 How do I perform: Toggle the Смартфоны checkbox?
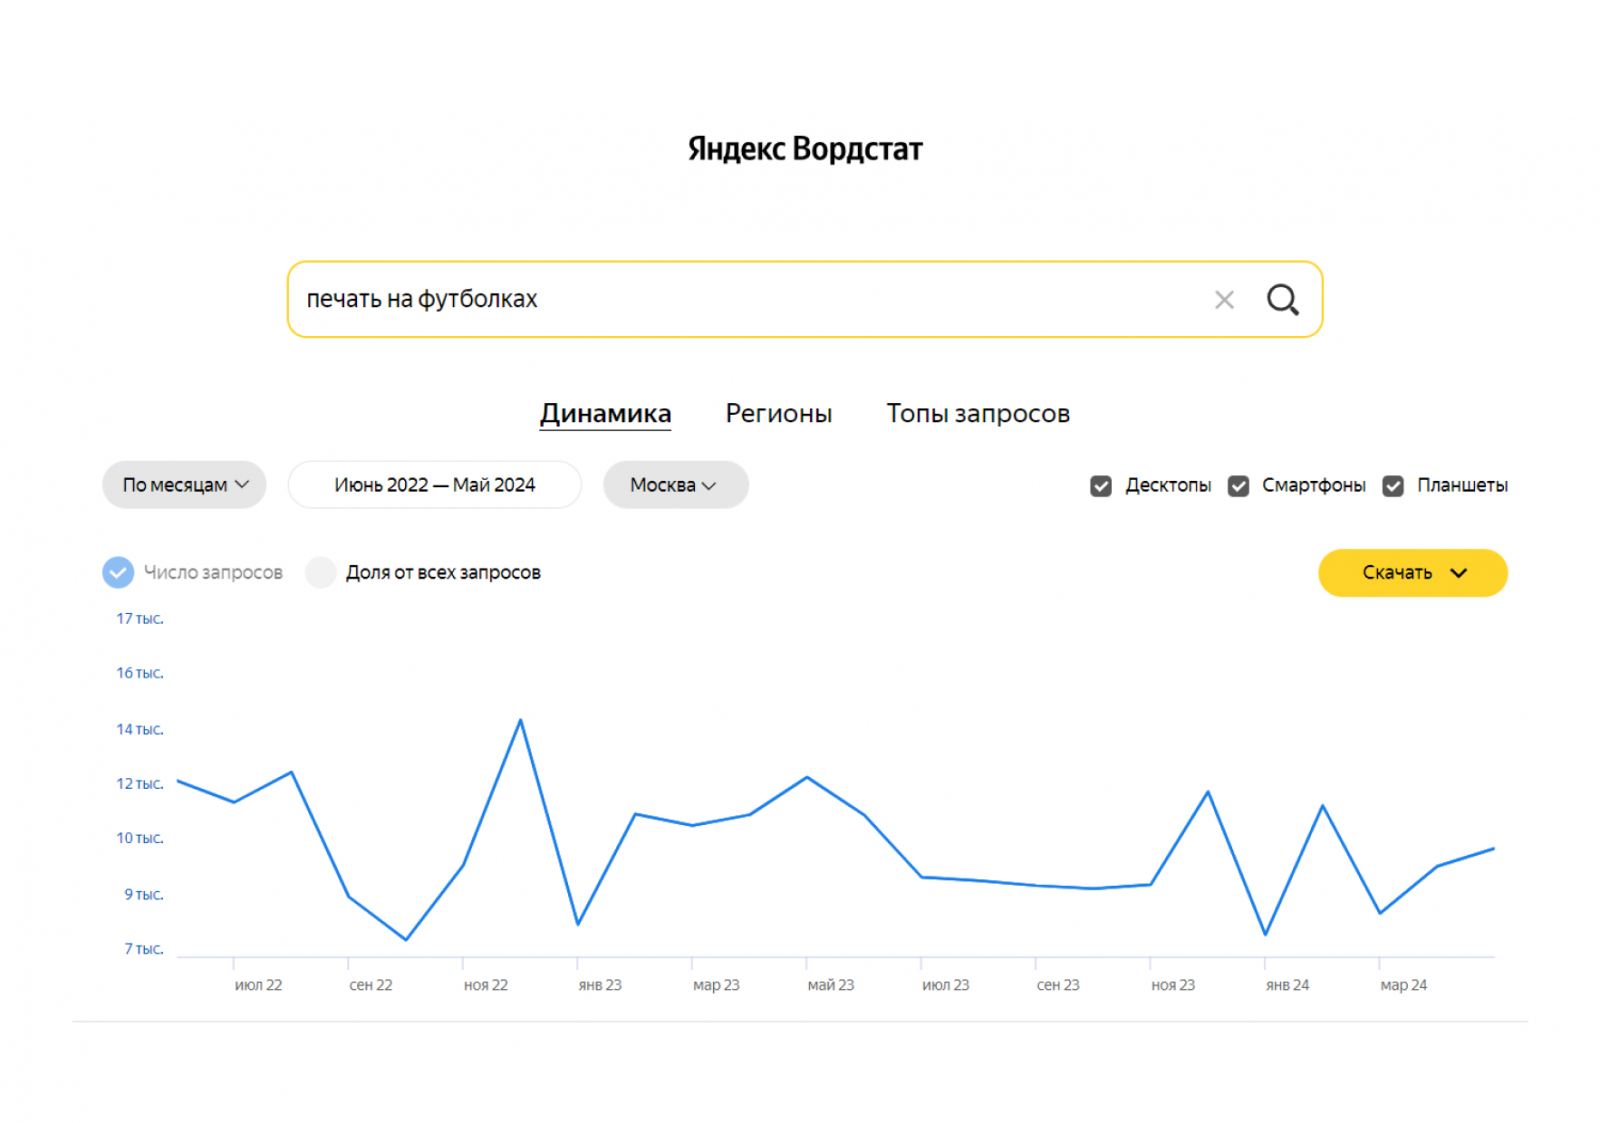tap(1238, 486)
